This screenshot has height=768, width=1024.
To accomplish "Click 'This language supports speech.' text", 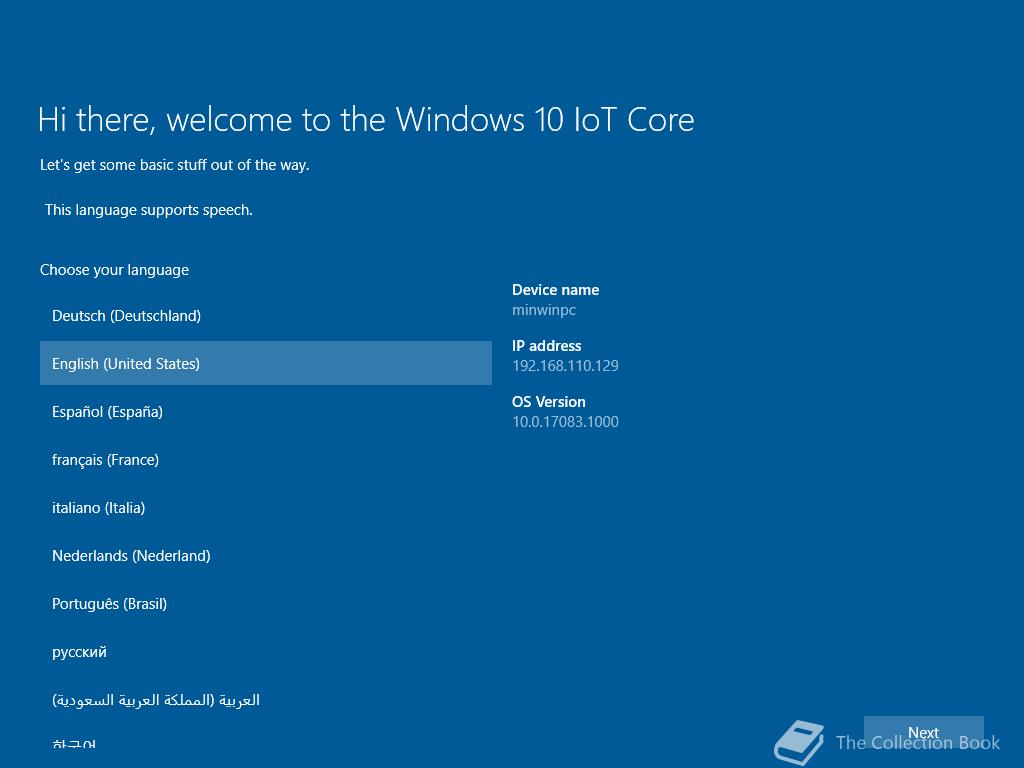I will pos(148,210).
